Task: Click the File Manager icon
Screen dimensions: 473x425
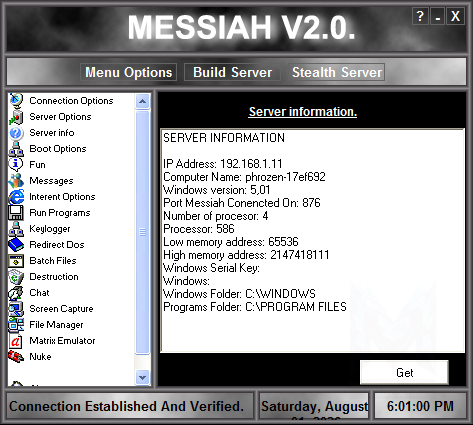Action: point(16,325)
